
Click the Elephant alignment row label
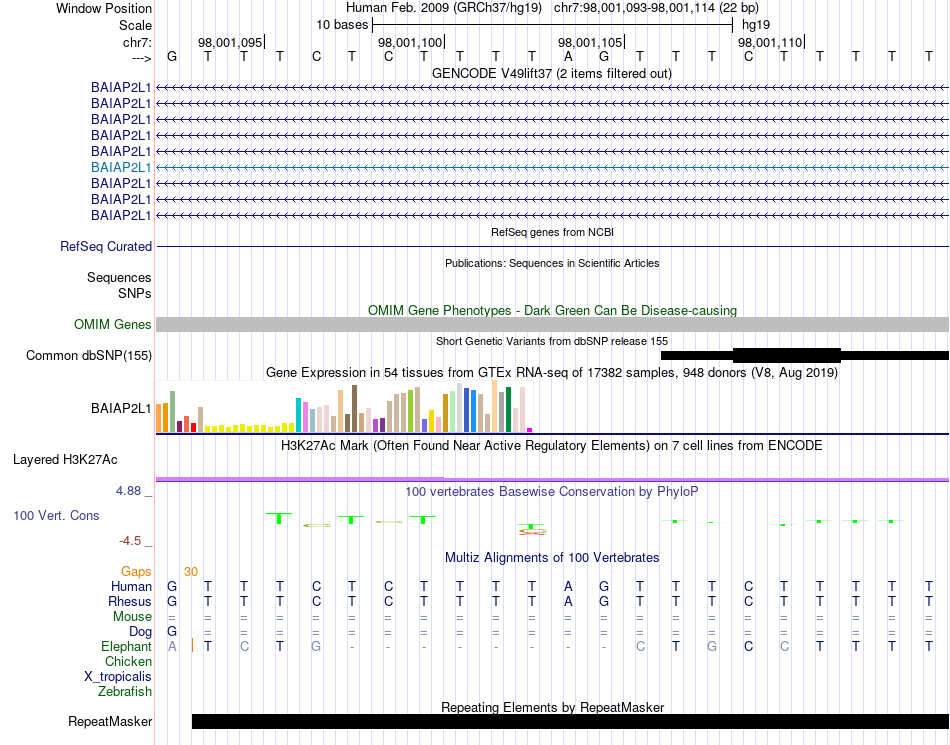coord(126,647)
